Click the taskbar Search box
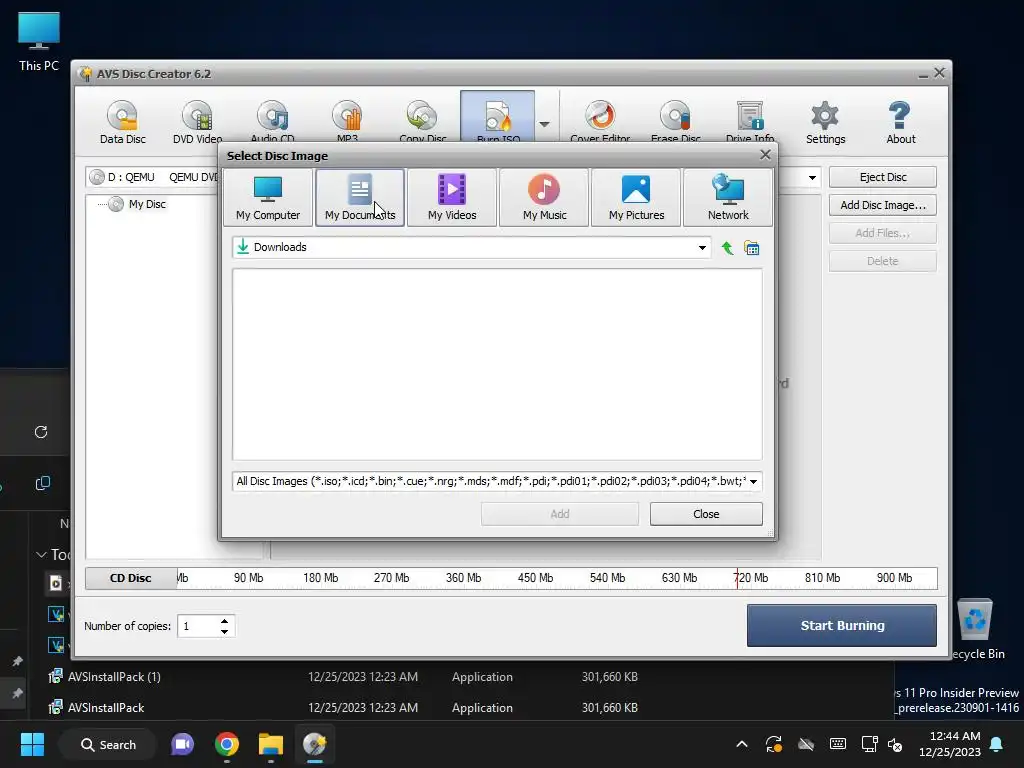Screen dimensions: 1024x768 coord(108,744)
